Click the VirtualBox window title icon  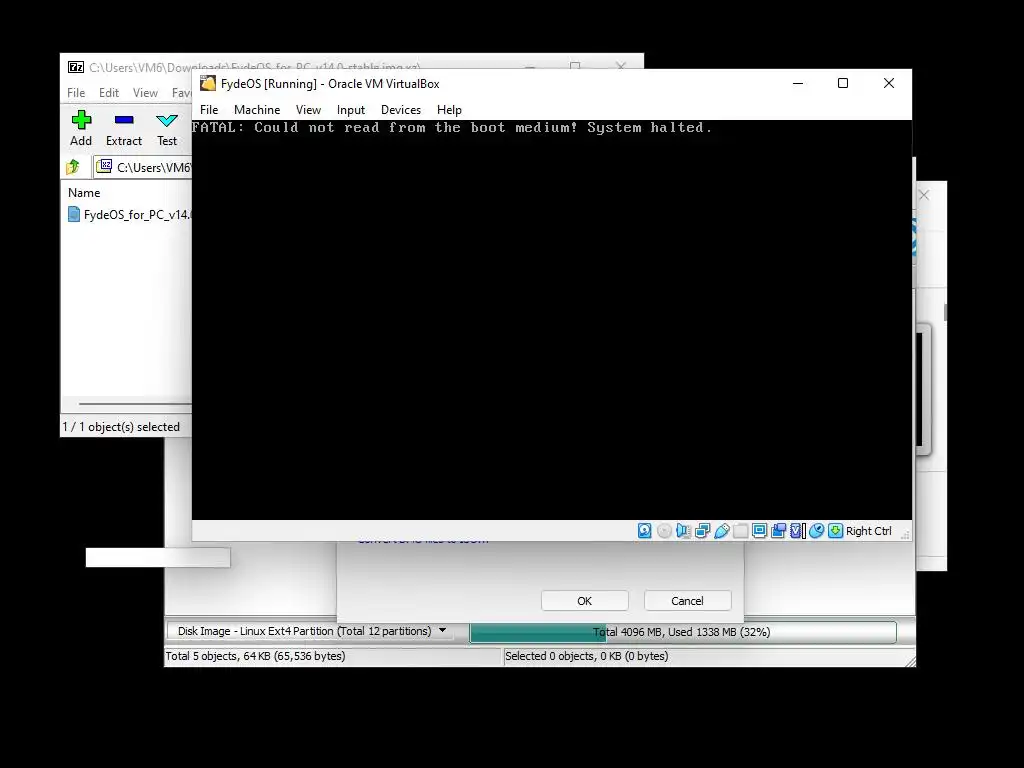point(208,84)
